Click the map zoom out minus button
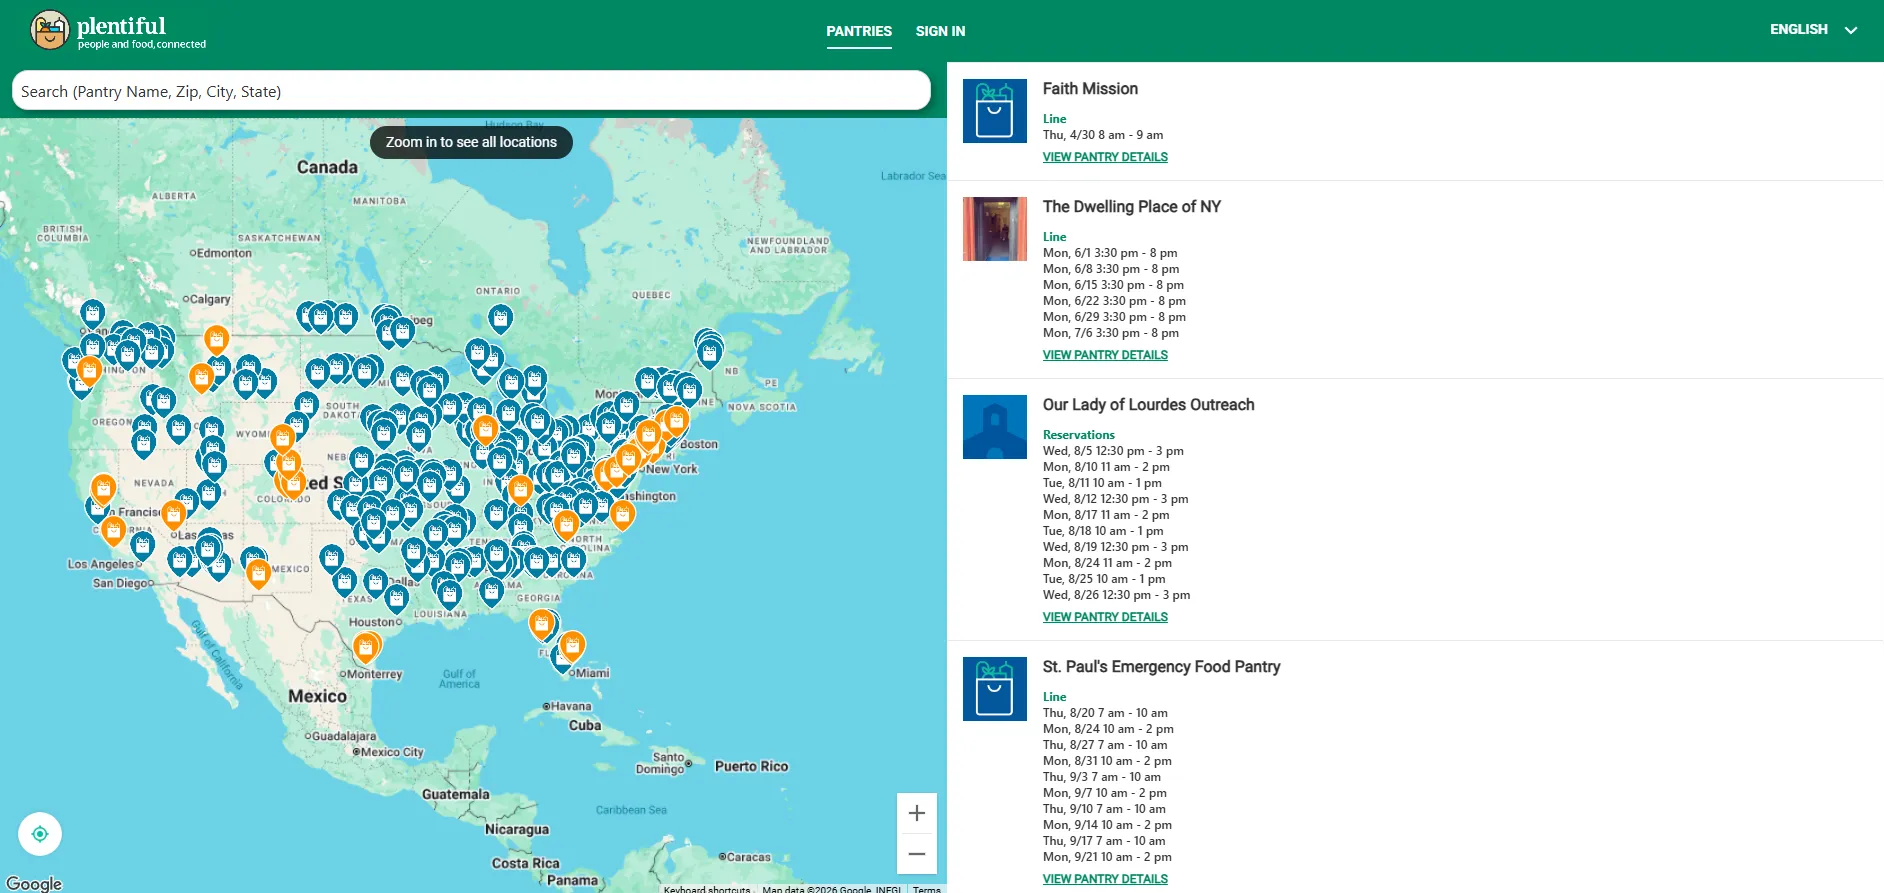The image size is (1884, 893). [916, 854]
